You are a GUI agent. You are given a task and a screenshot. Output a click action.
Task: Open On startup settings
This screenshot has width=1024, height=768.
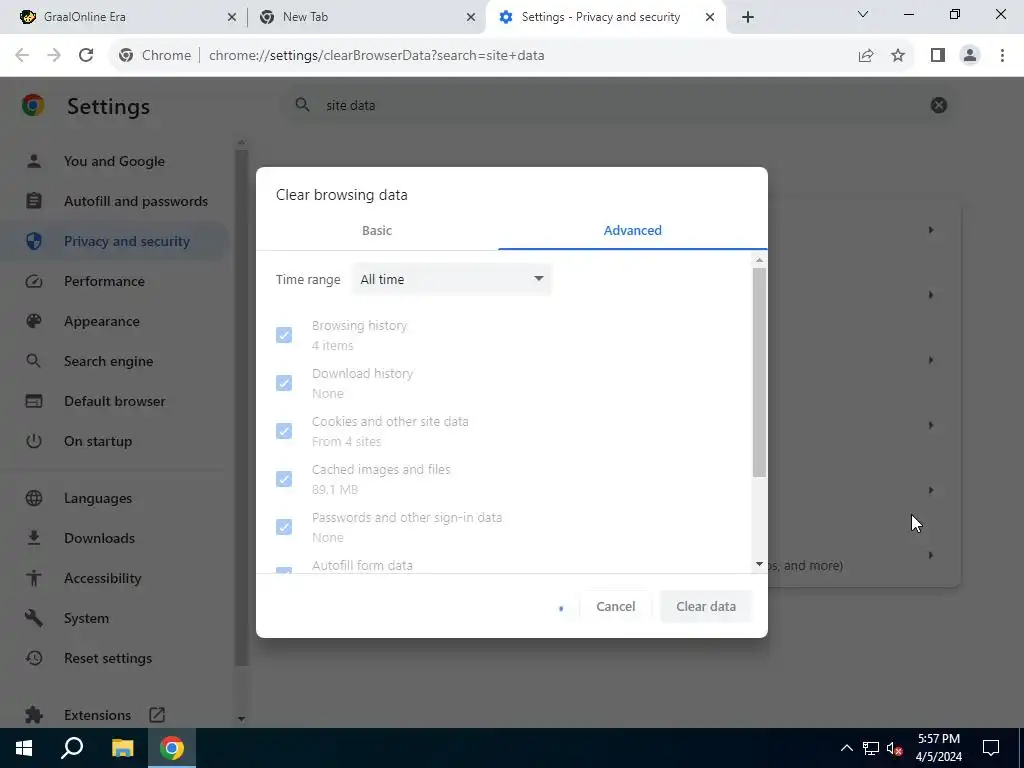(x=114, y=441)
